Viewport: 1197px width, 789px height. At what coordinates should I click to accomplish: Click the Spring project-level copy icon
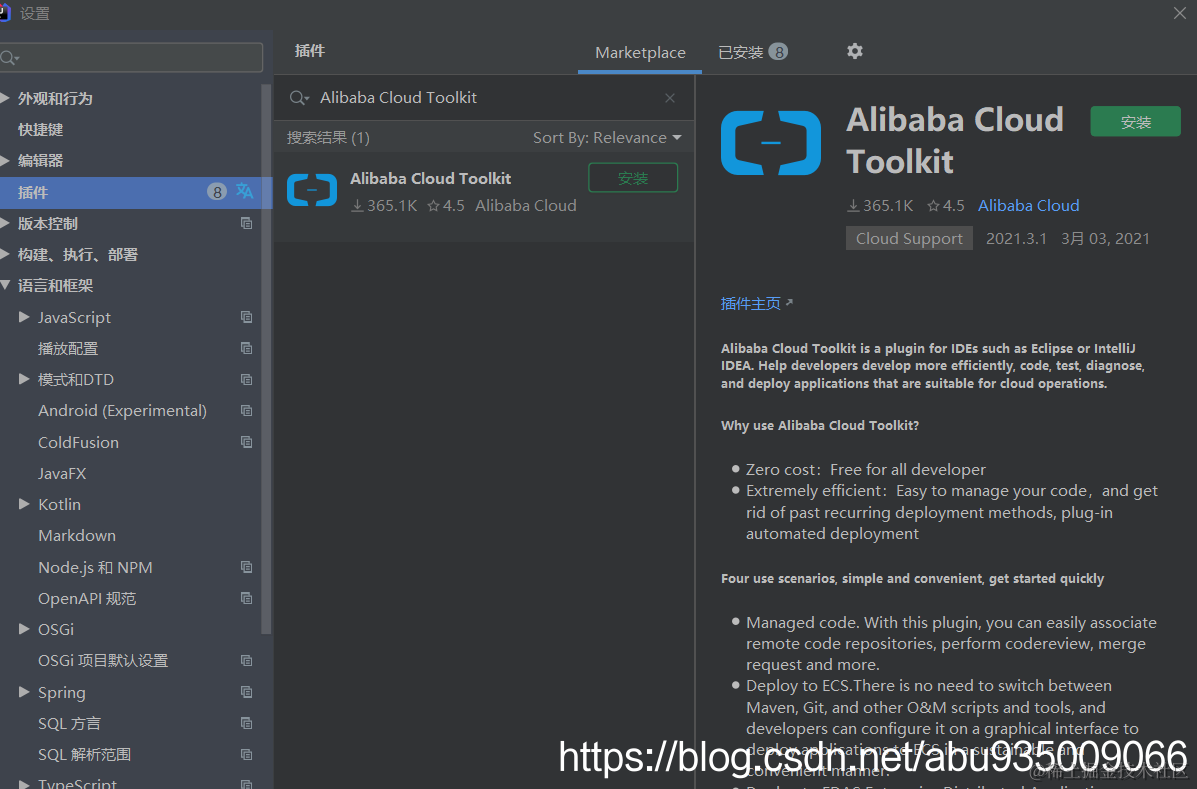click(246, 691)
